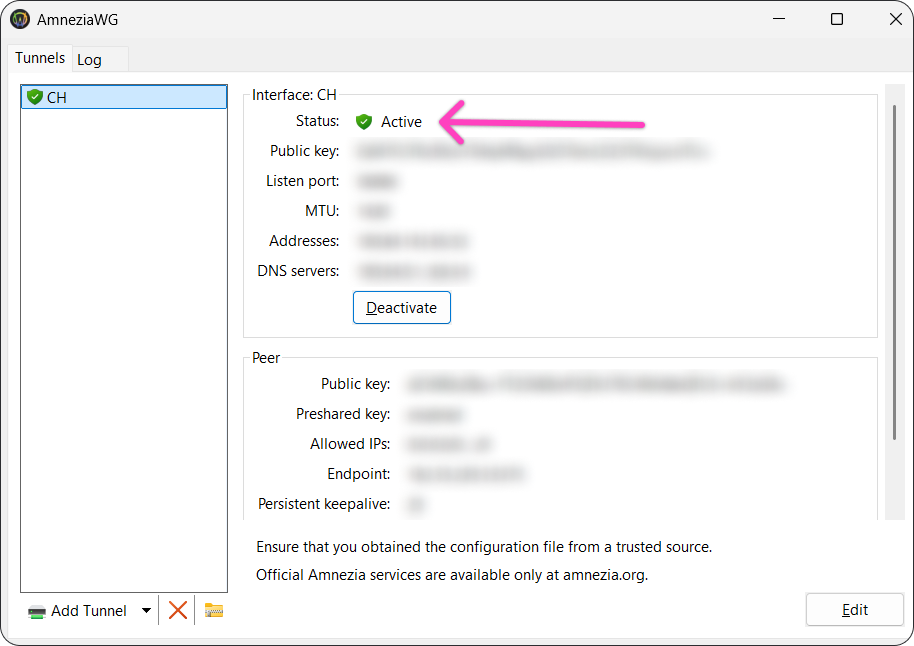Remove selected tunnel with red X icon
This screenshot has width=914, height=646.
178,610
